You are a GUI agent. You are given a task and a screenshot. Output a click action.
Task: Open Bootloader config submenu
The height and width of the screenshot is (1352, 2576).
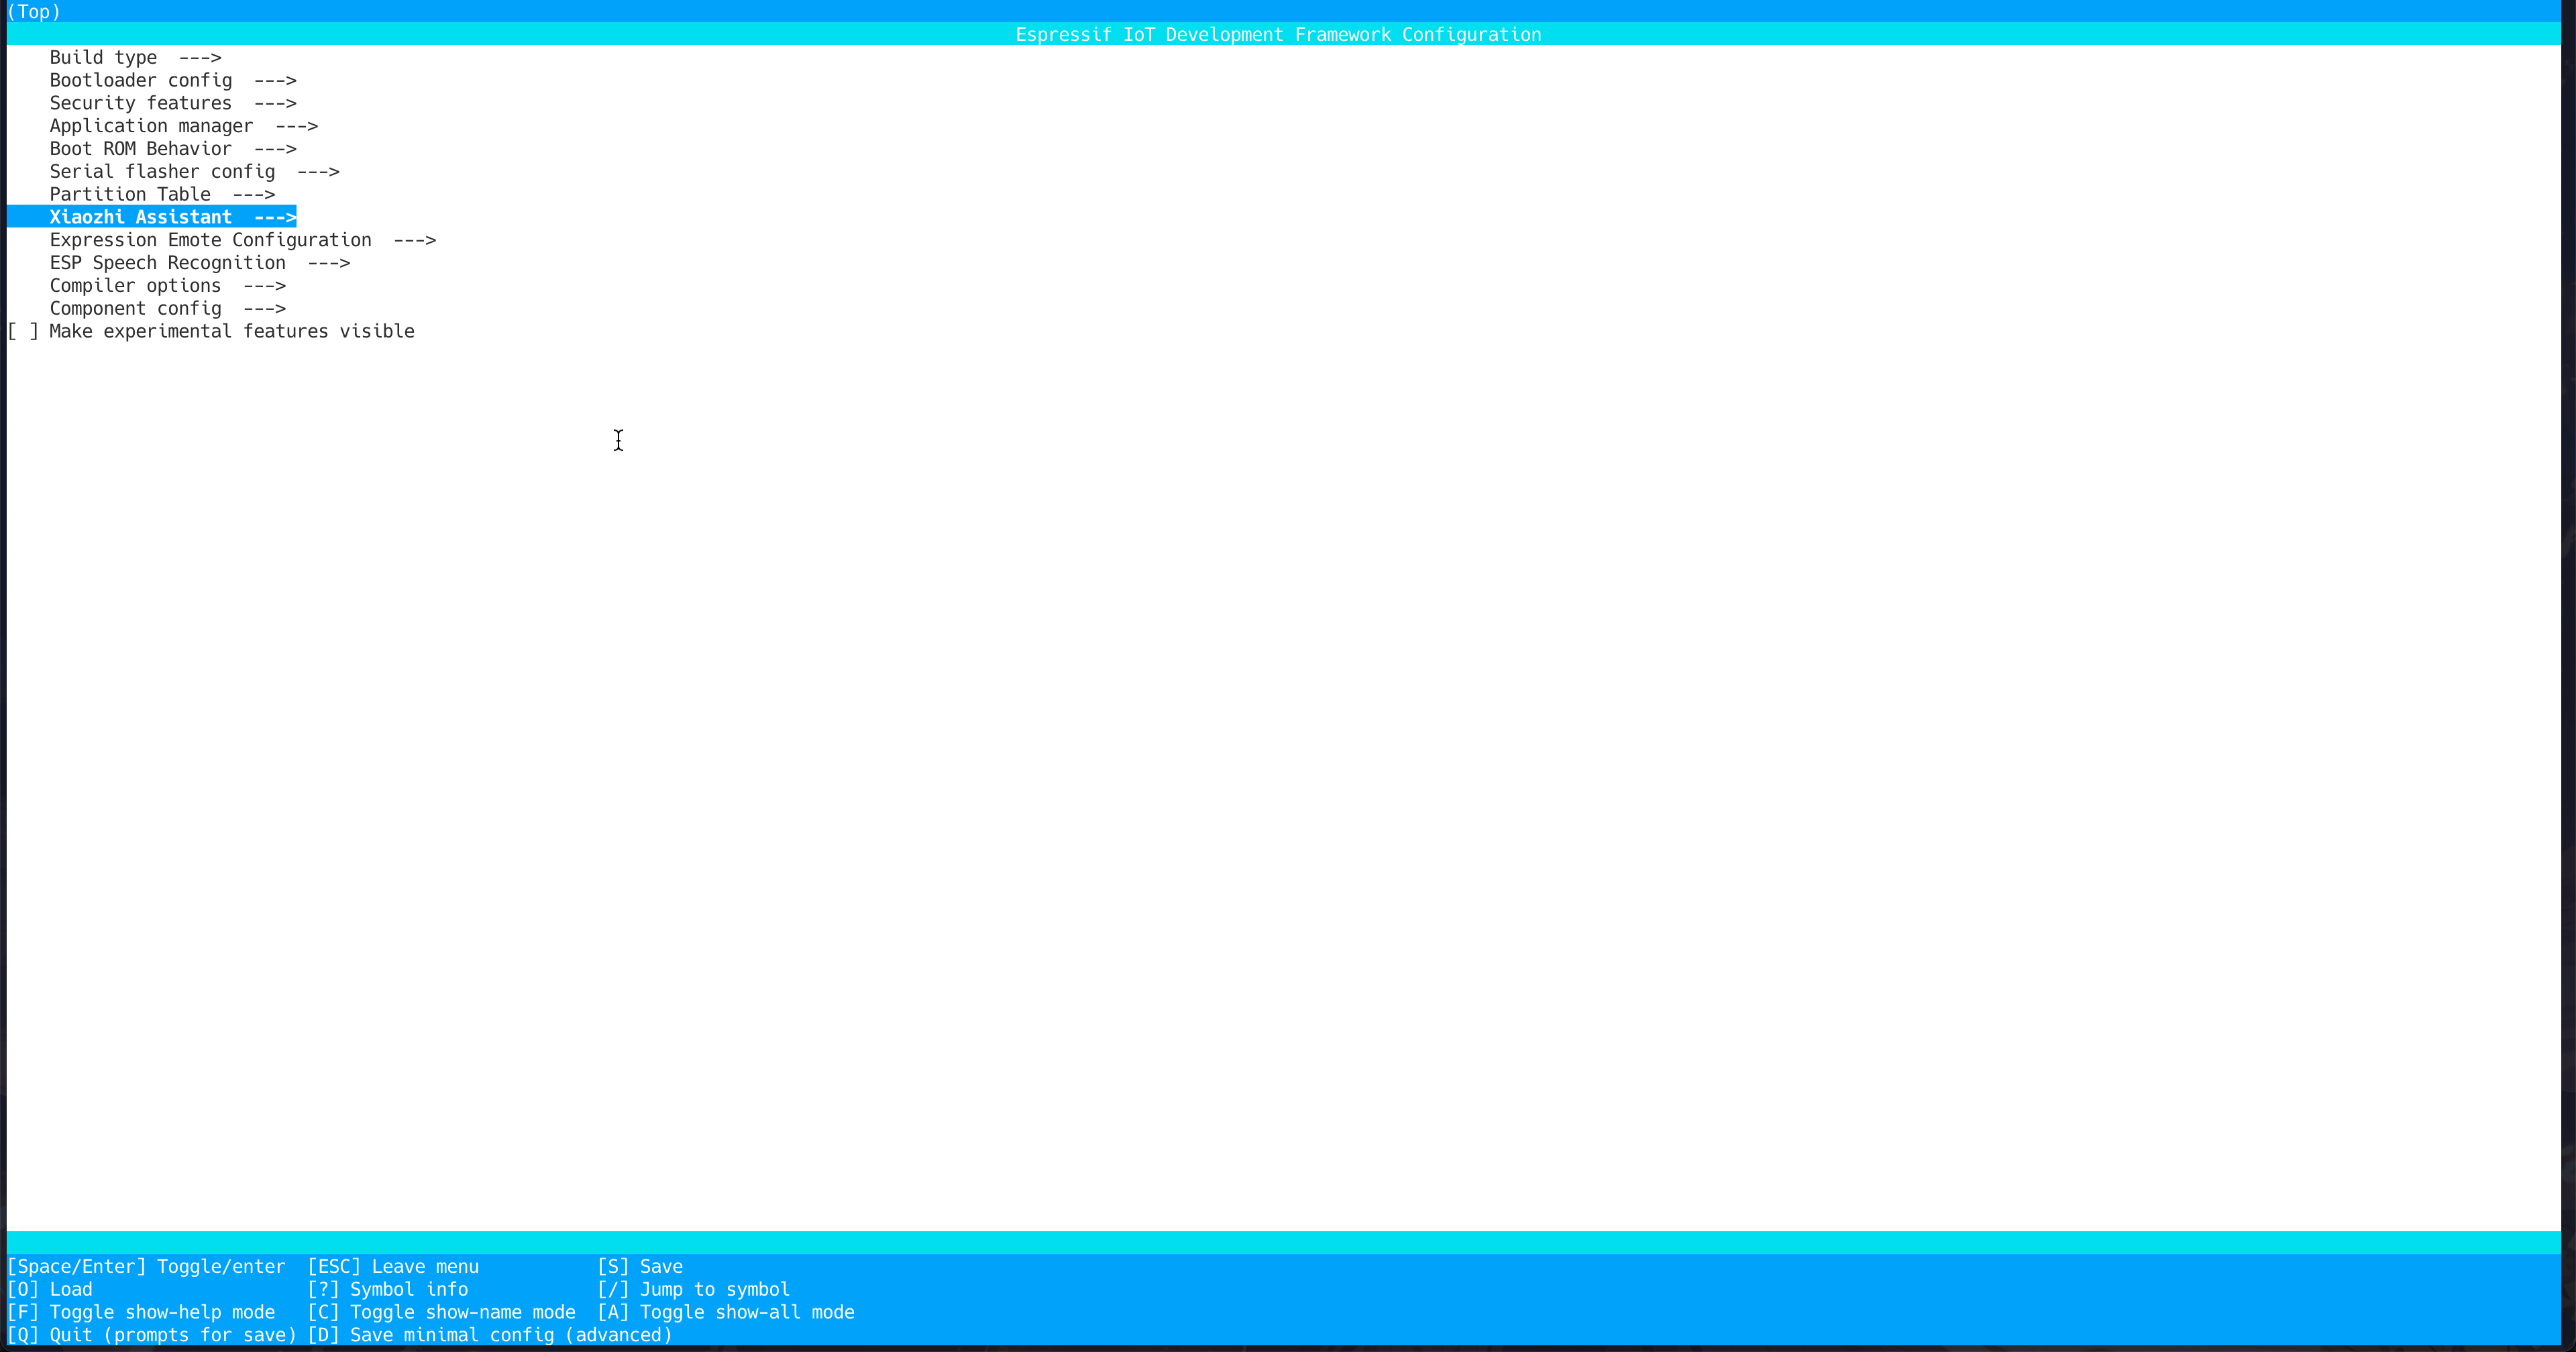pos(172,80)
